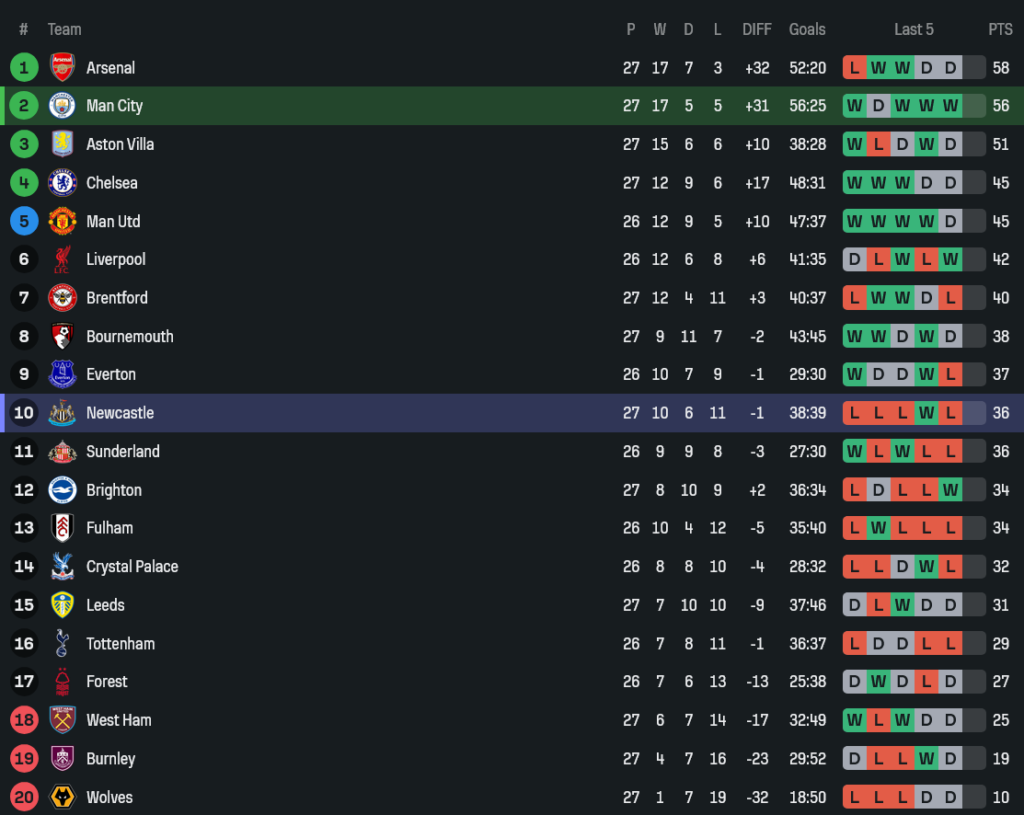This screenshot has height=815, width=1024.
Task: Click the Wolves club badge icon
Action: pos(62,797)
